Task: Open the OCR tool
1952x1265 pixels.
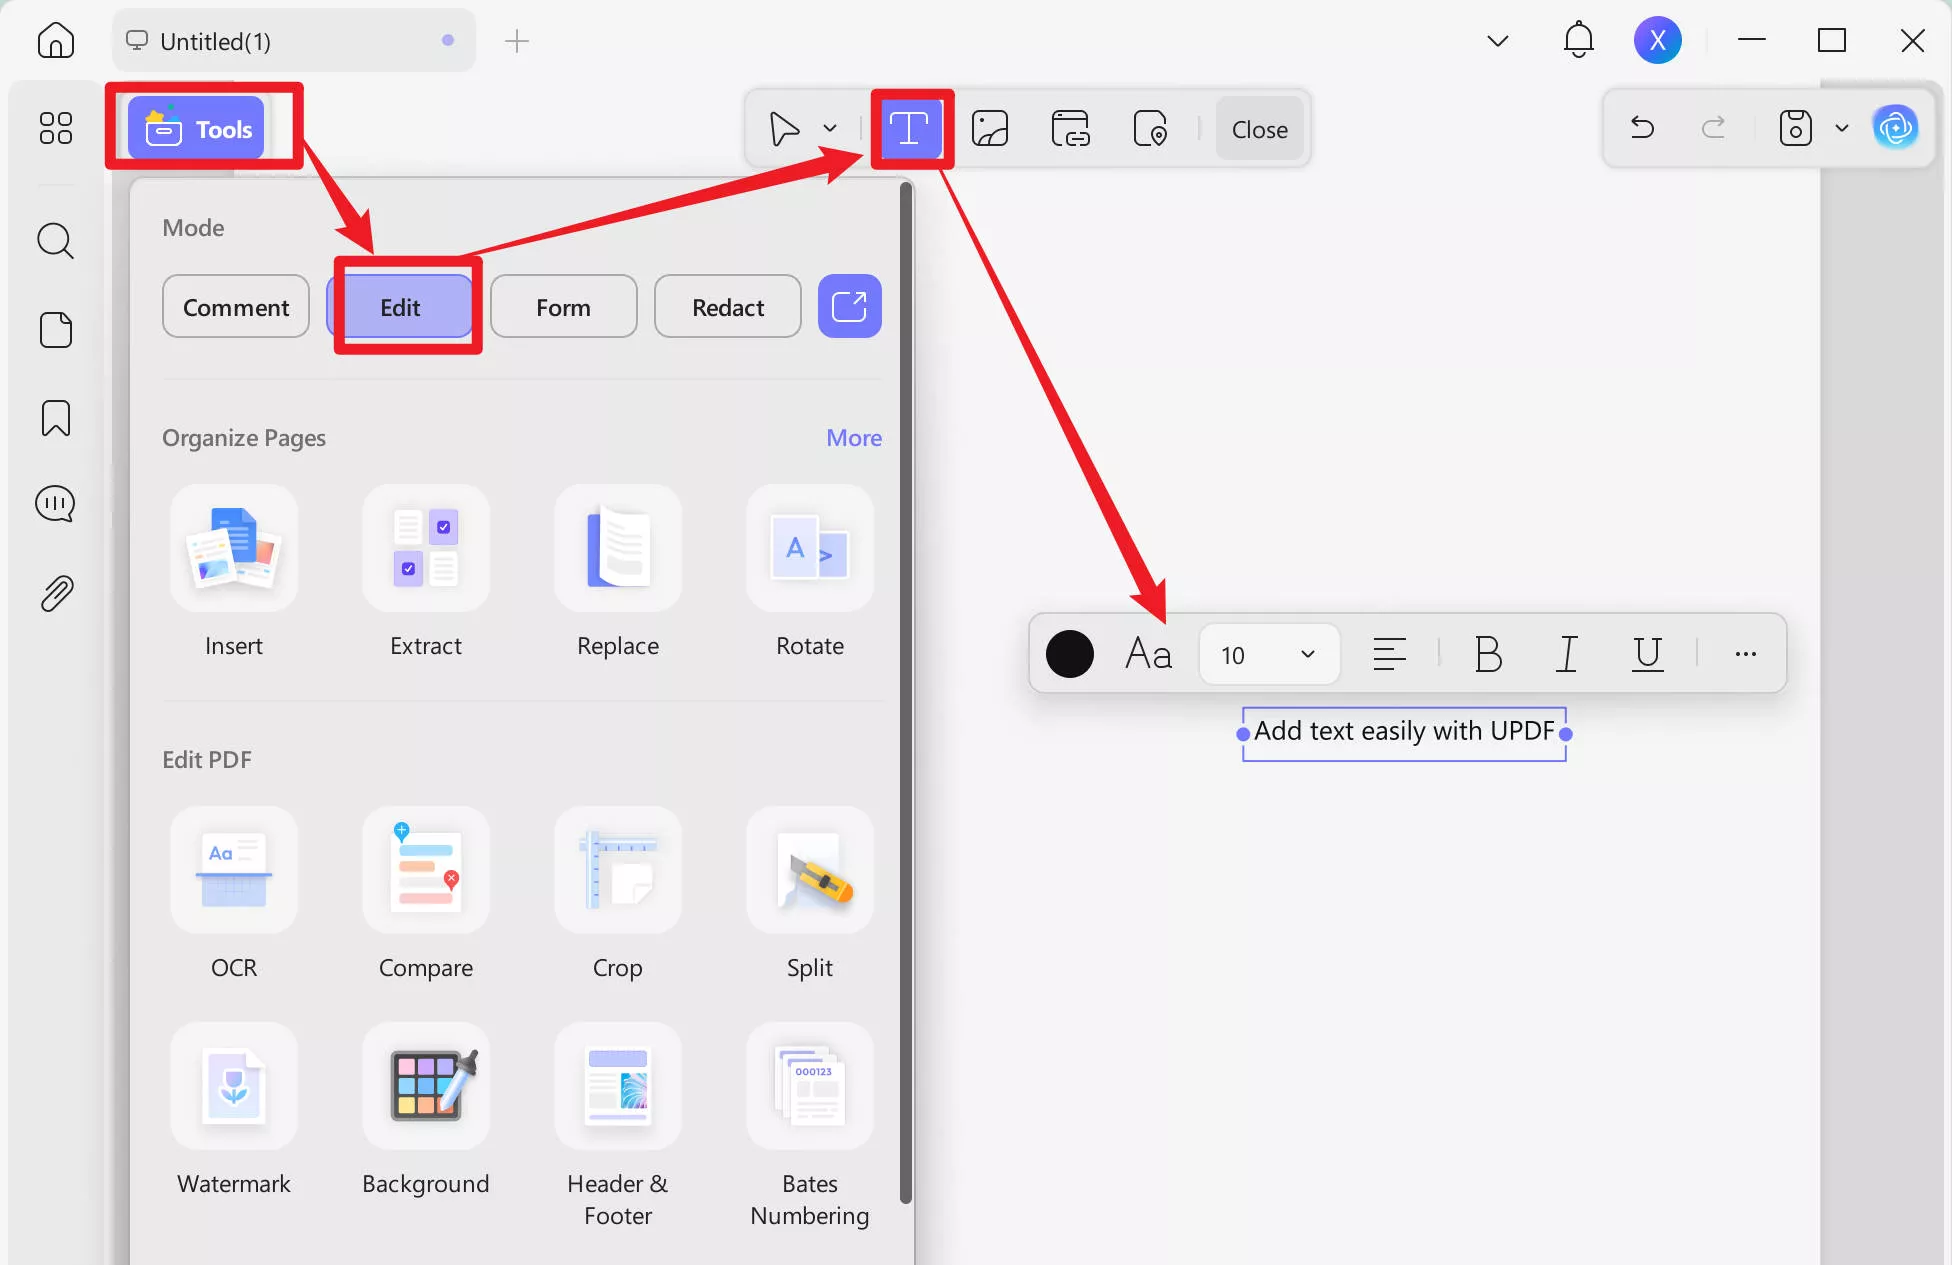Action: point(233,890)
